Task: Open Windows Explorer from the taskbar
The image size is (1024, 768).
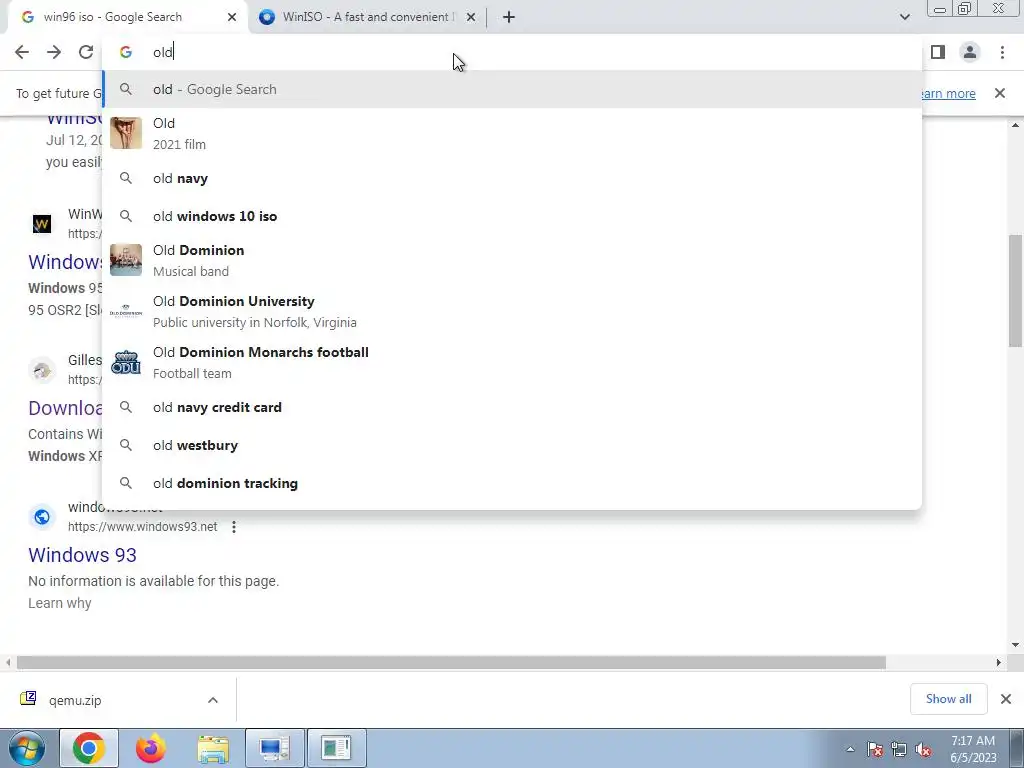Action: [213, 748]
